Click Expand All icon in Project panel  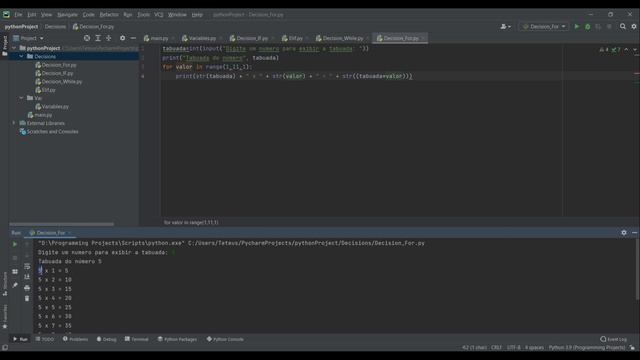tap(98, 38)
